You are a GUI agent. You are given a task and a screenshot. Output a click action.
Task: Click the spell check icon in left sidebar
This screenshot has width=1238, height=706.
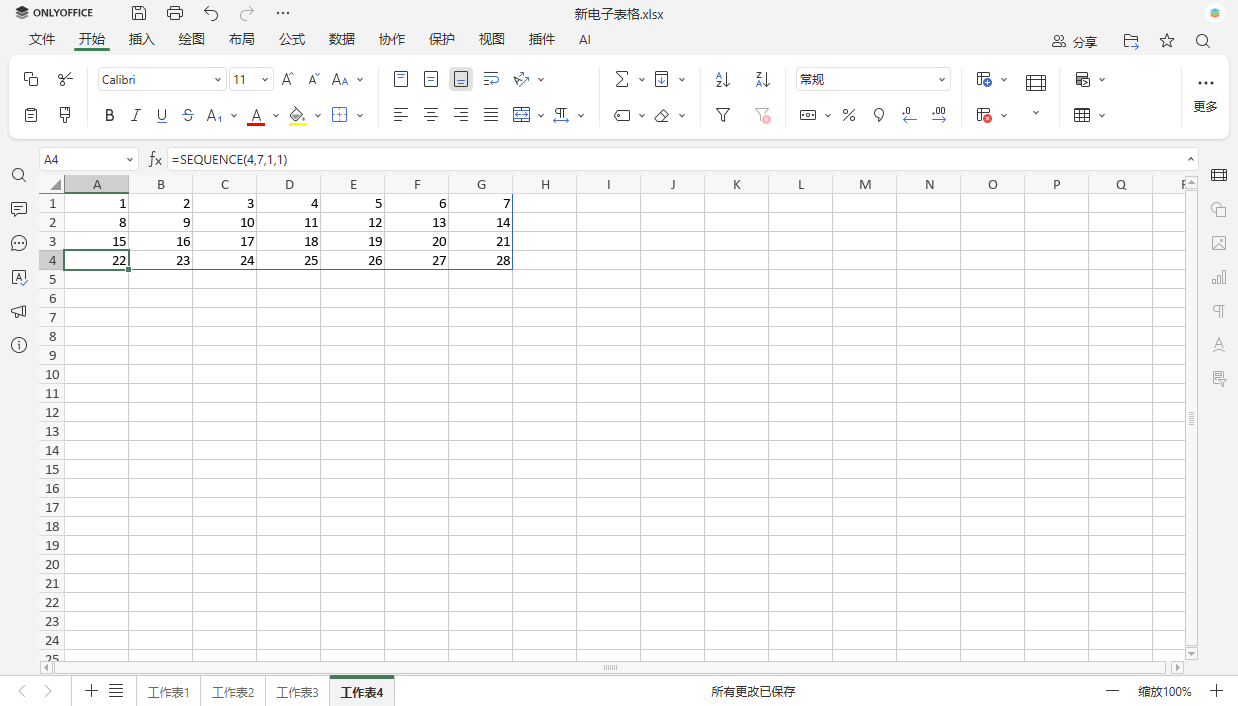pyautogui.click(x=18, y=277)
